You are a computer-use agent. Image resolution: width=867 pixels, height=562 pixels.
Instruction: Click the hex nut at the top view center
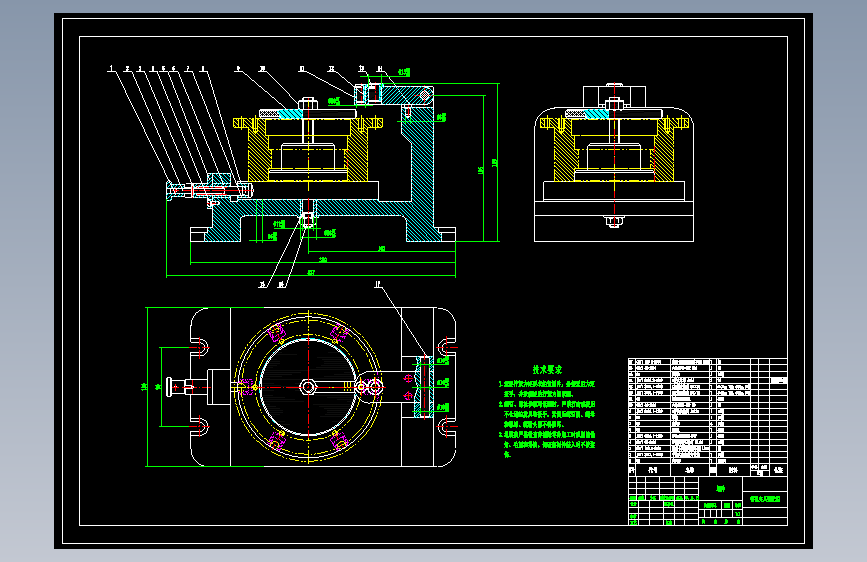308,387
